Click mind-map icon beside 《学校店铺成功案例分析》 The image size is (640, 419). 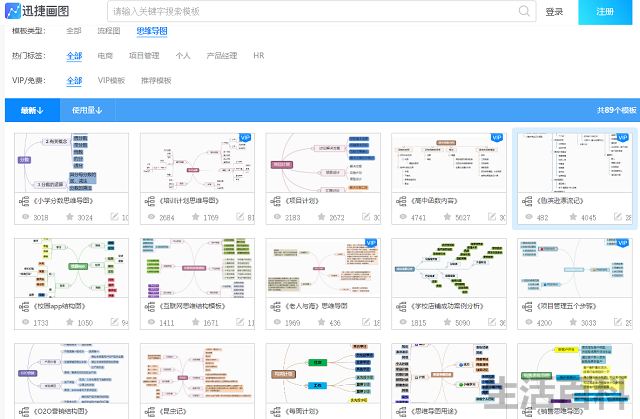[401, 306]
